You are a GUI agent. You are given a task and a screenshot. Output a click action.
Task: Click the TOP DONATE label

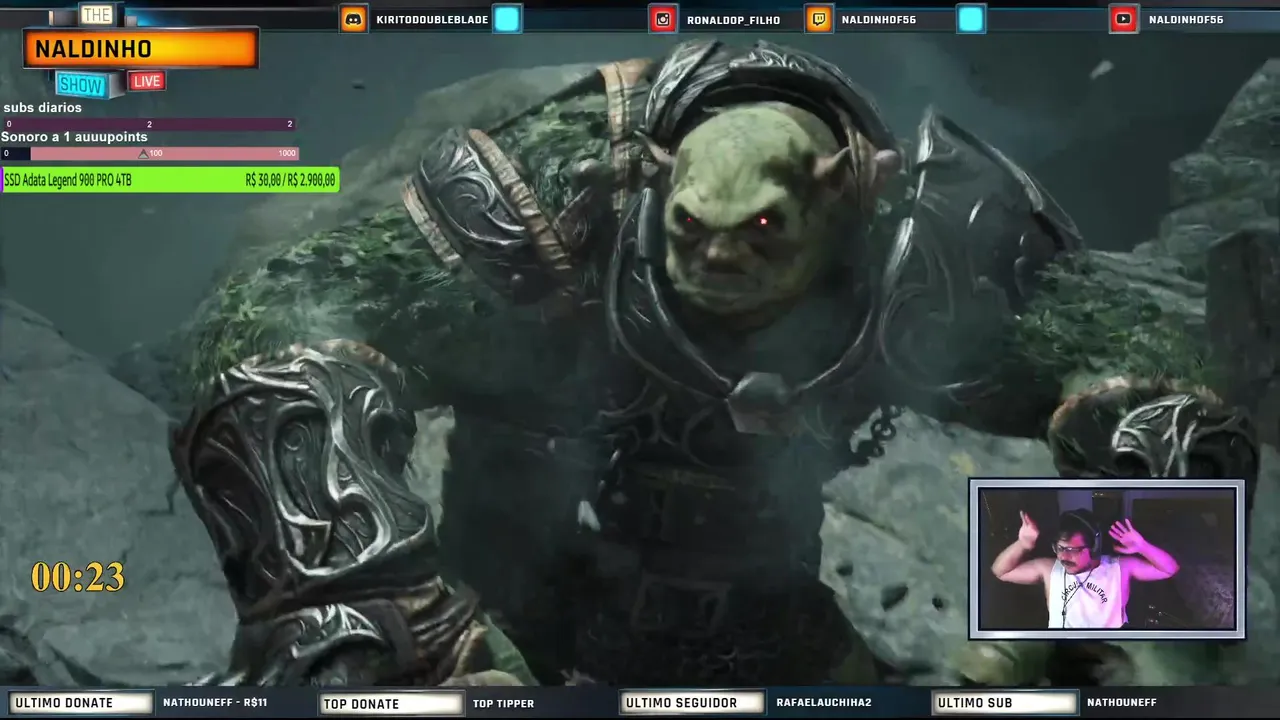point(391,703)
